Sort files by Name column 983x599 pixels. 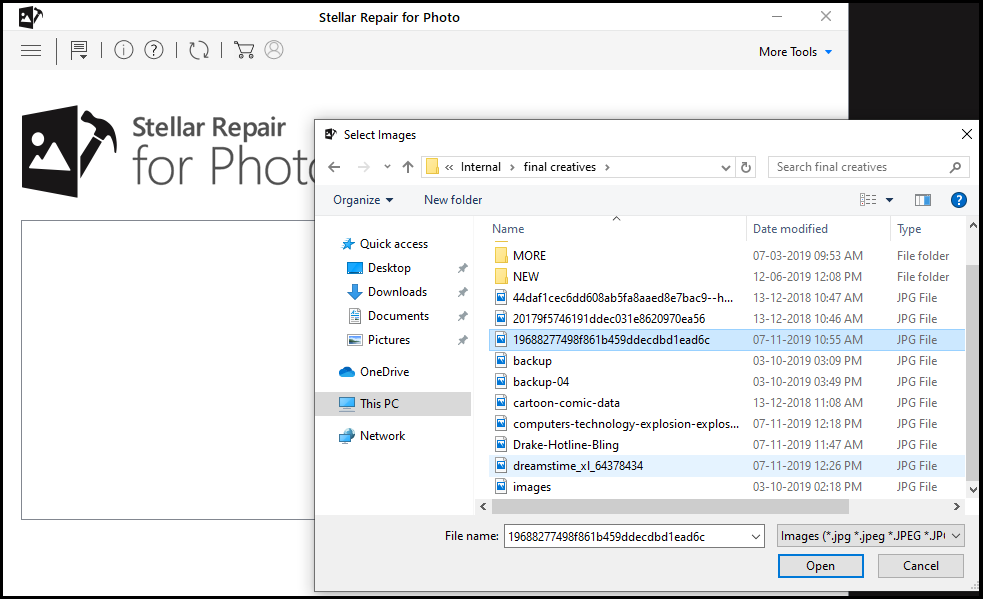(508, 229)
